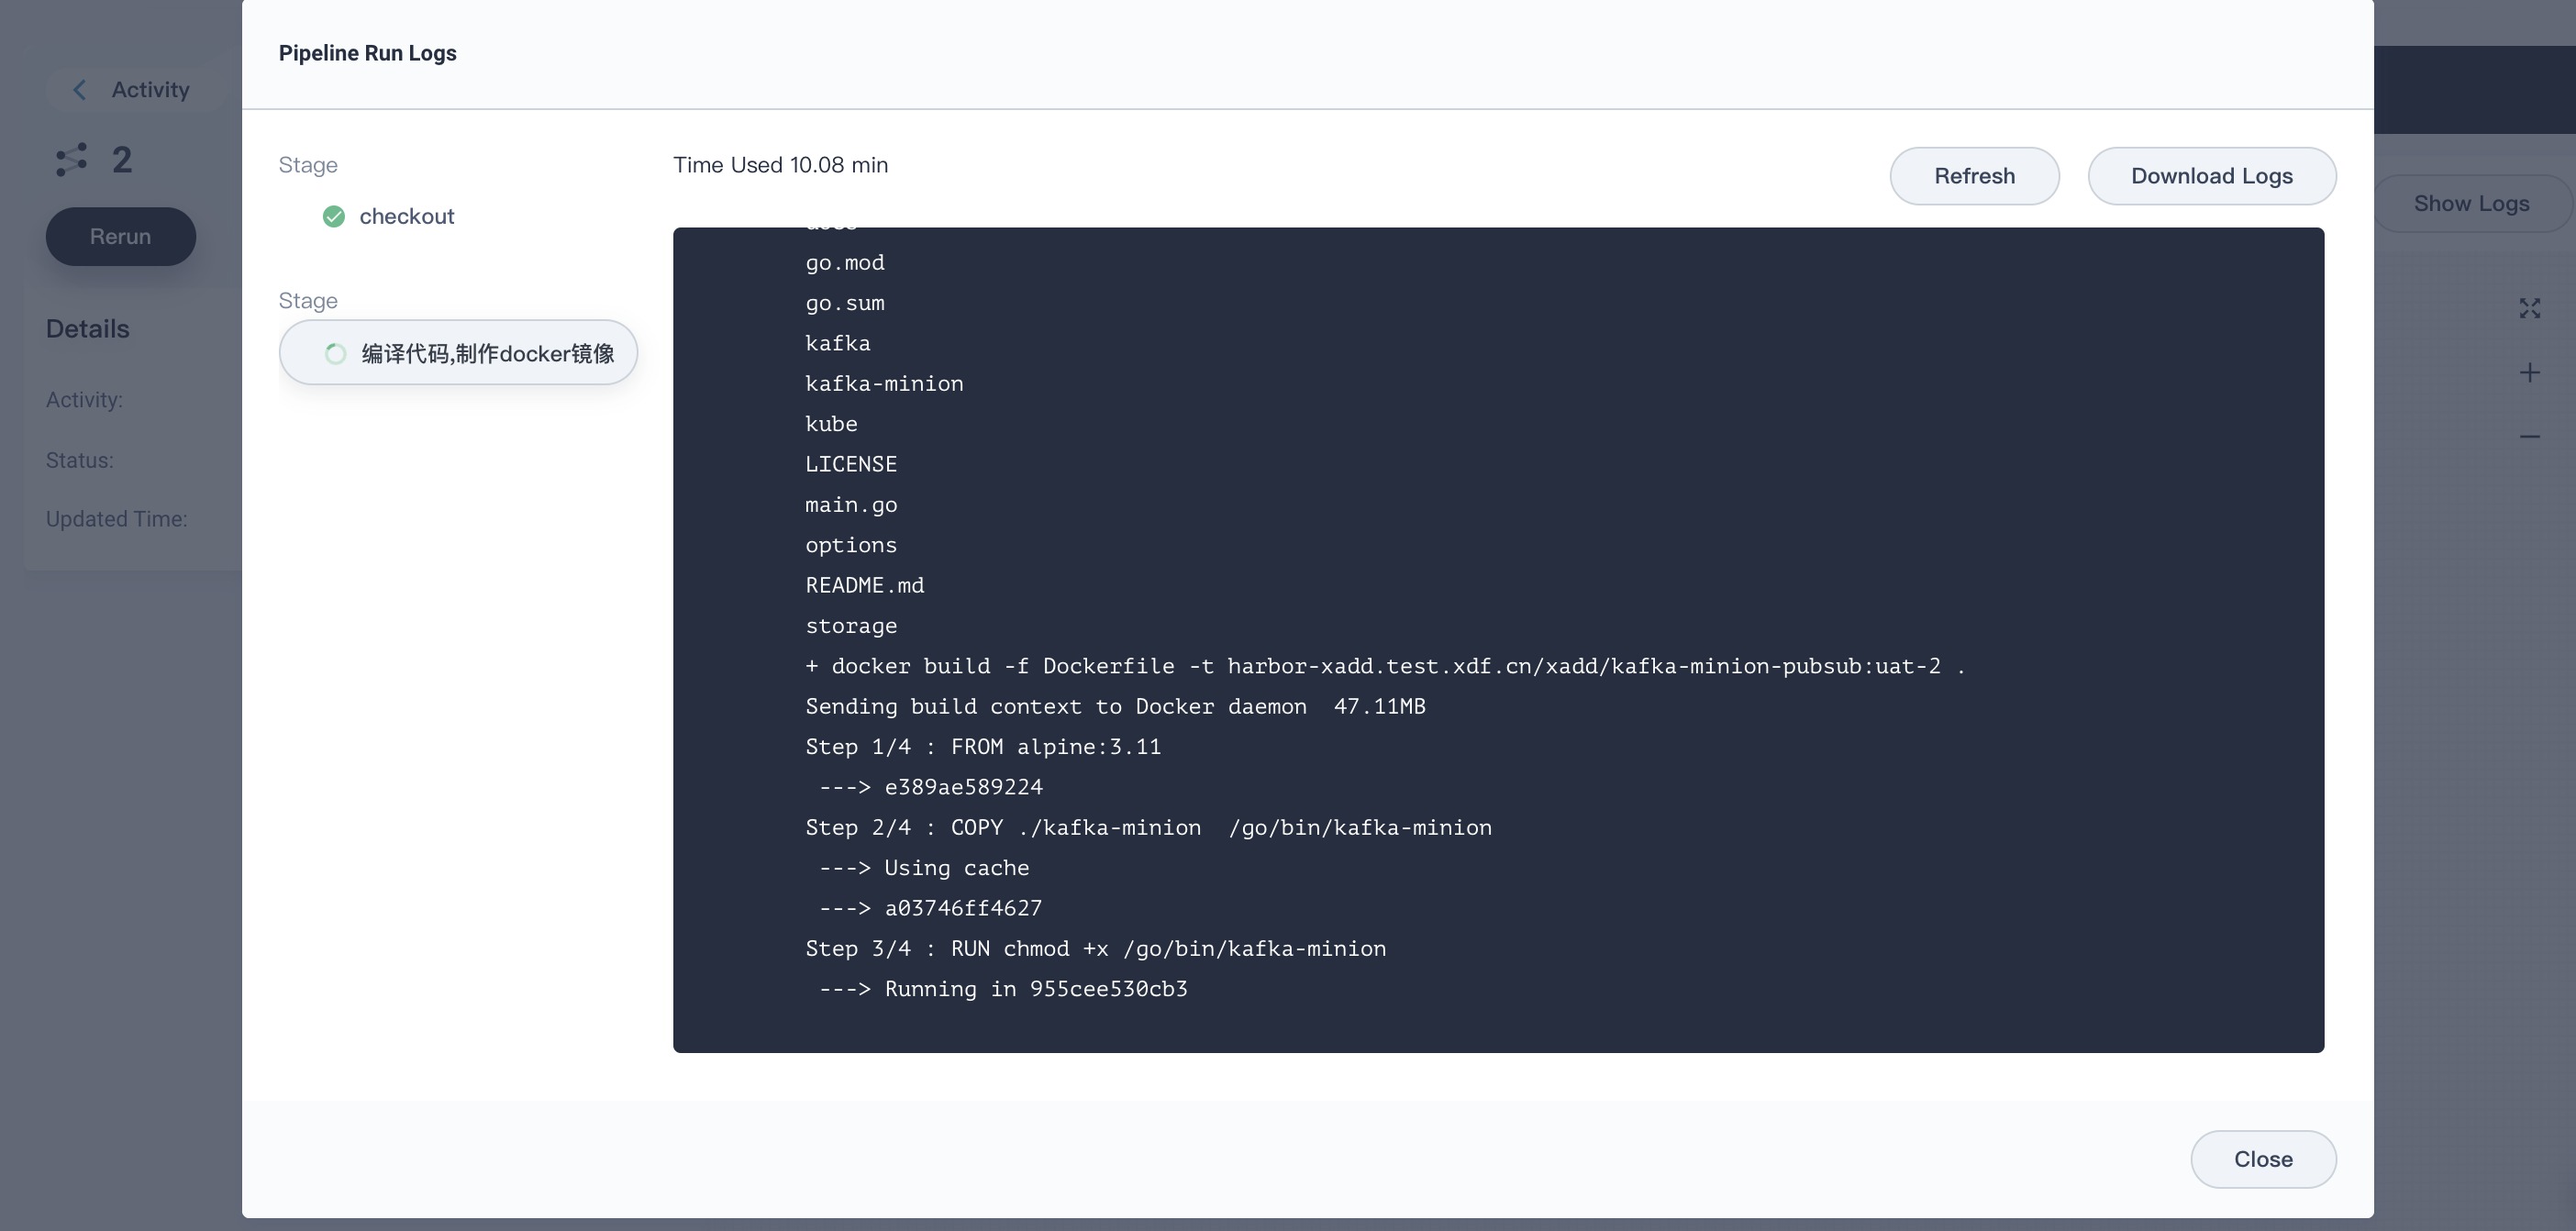Image resolution: width=2576 pixels, height=1231 pixels.
Task: Select the checkout stage
Action: [406, 217]
